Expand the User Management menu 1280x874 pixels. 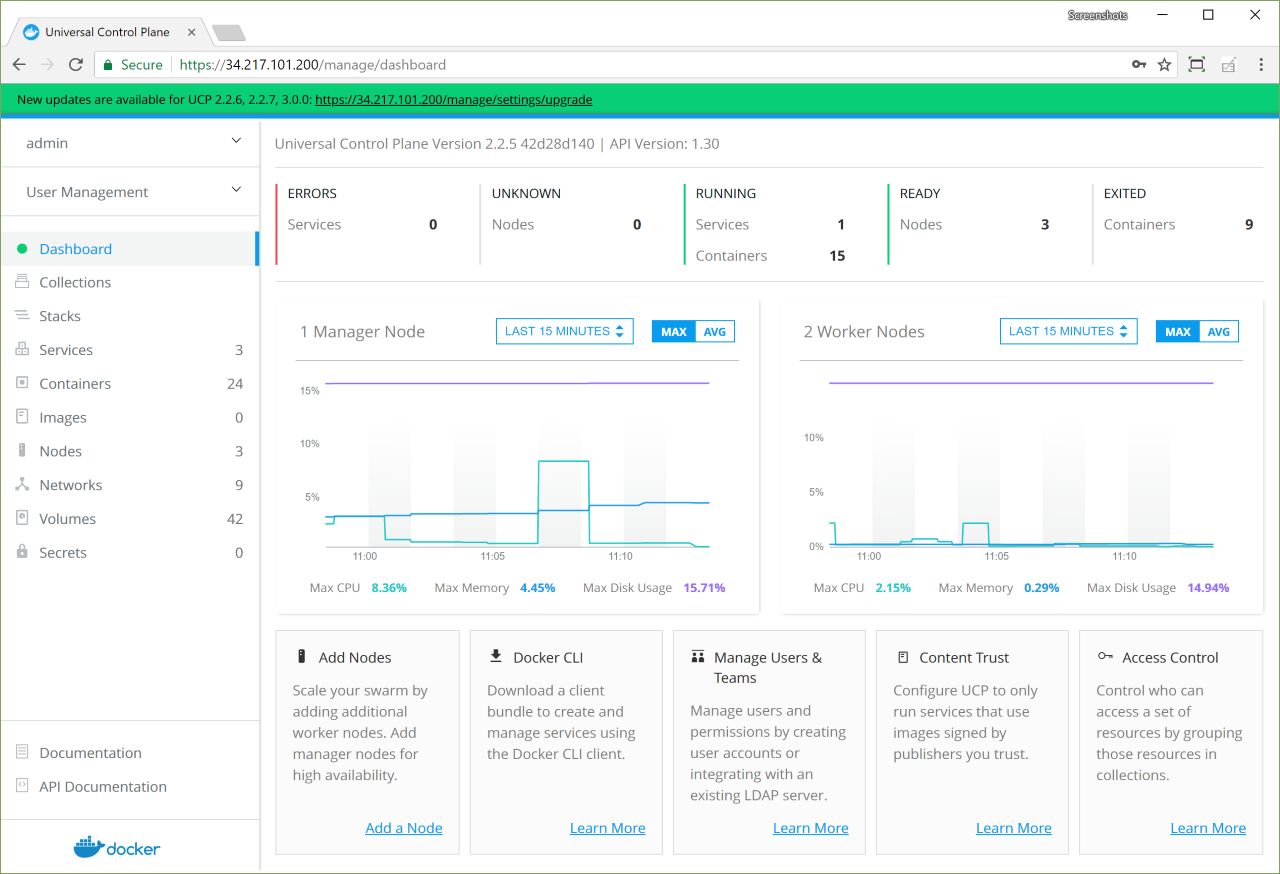point(236,190)
